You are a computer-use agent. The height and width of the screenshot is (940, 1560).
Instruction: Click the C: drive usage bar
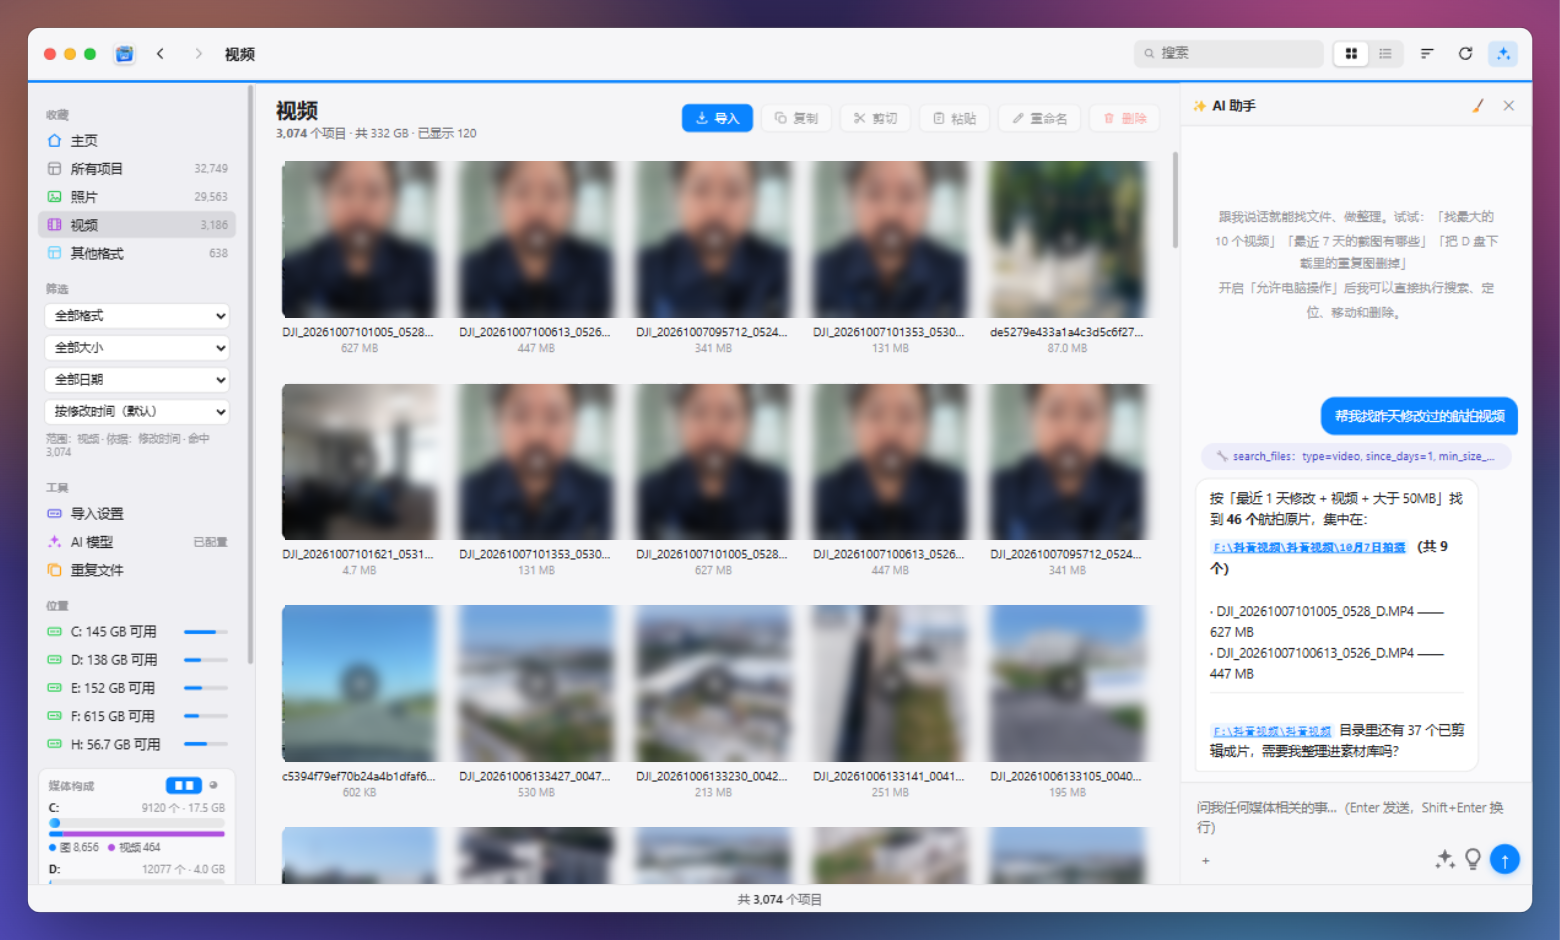point(206,632)
